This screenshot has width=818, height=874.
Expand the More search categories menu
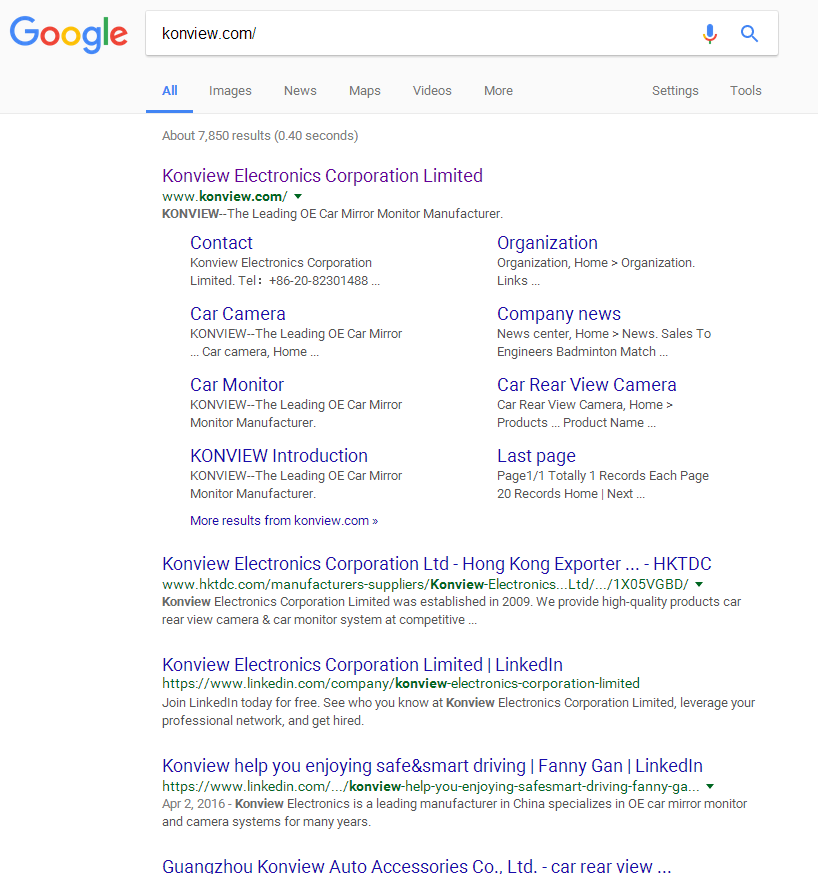[498, 91]
